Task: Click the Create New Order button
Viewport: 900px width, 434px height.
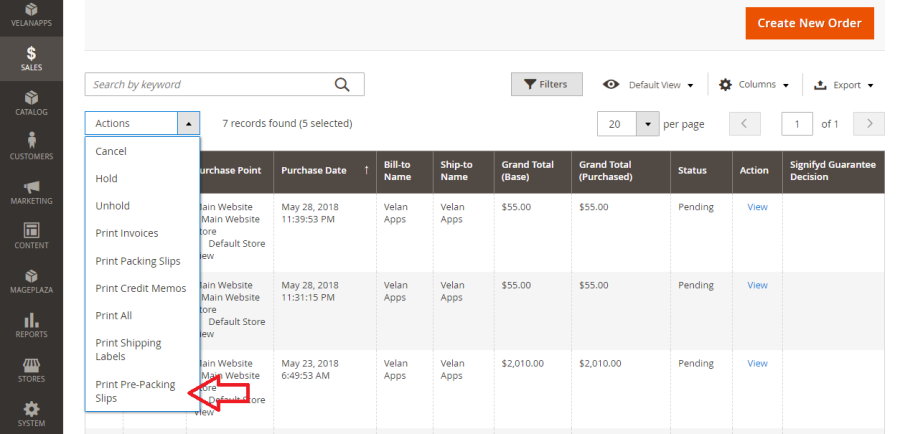Action: [x=809, y=23]
